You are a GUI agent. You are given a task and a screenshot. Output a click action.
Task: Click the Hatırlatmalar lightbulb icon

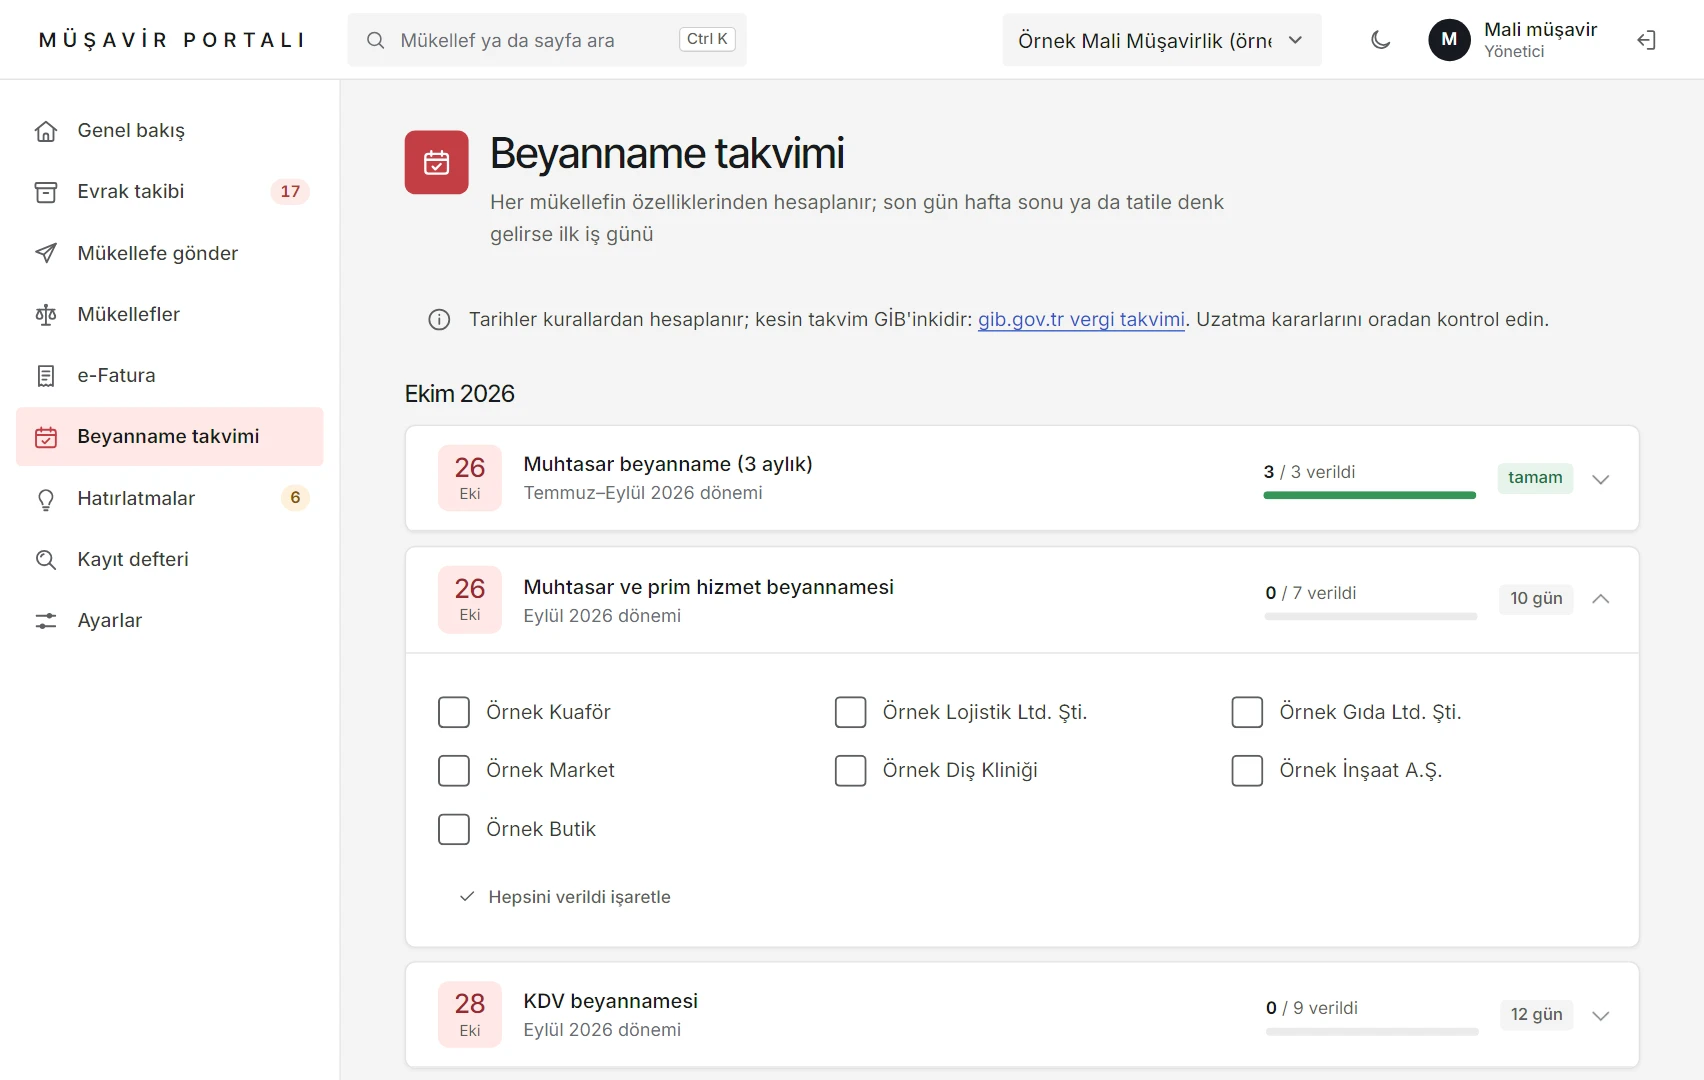point(46,499)
